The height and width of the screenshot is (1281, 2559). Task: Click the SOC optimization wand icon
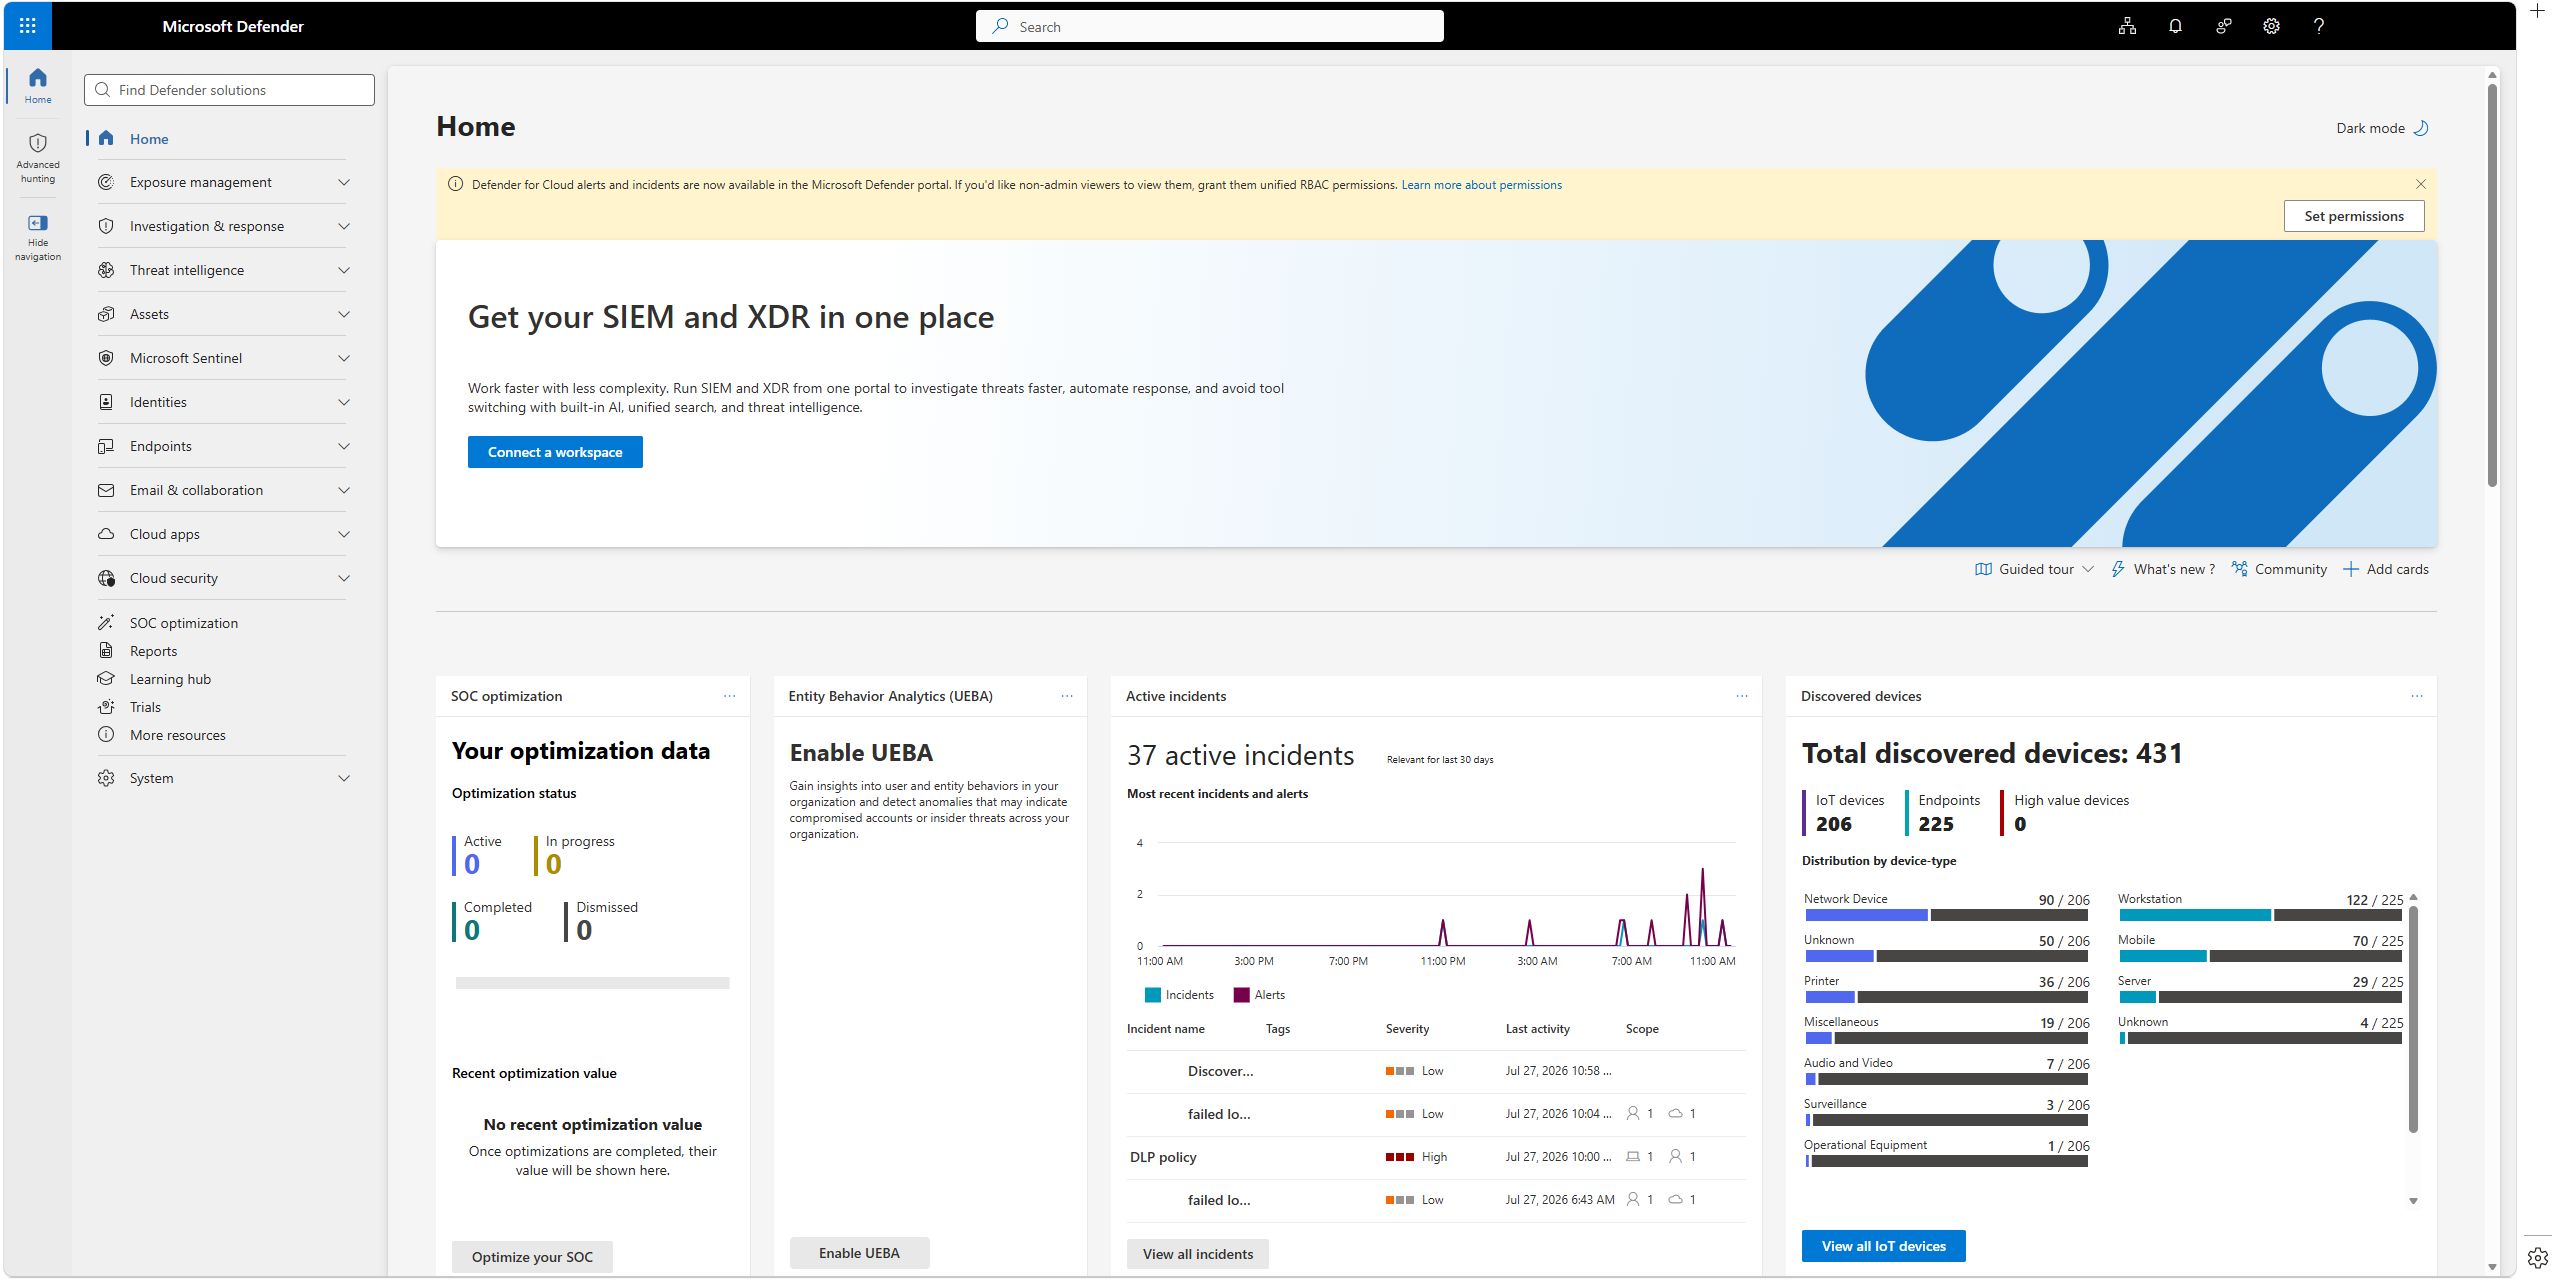(x=106, y=622)
